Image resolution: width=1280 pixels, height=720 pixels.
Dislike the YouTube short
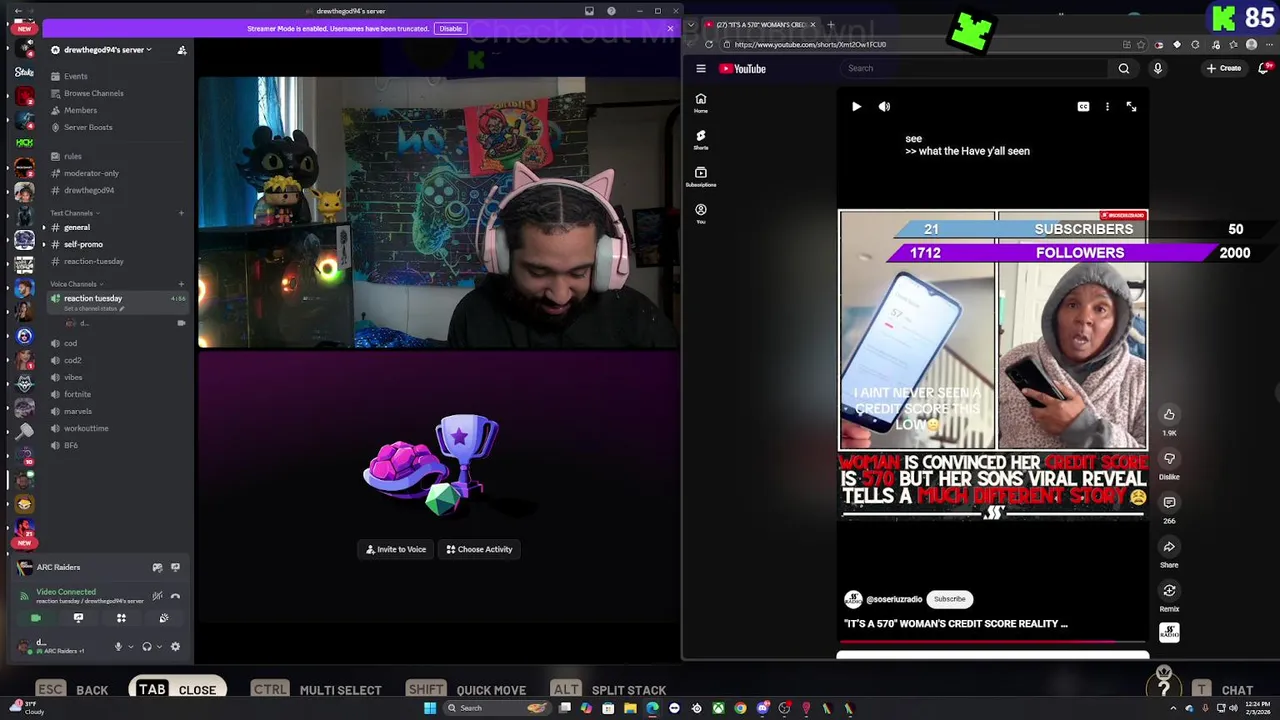[1169, 458]
